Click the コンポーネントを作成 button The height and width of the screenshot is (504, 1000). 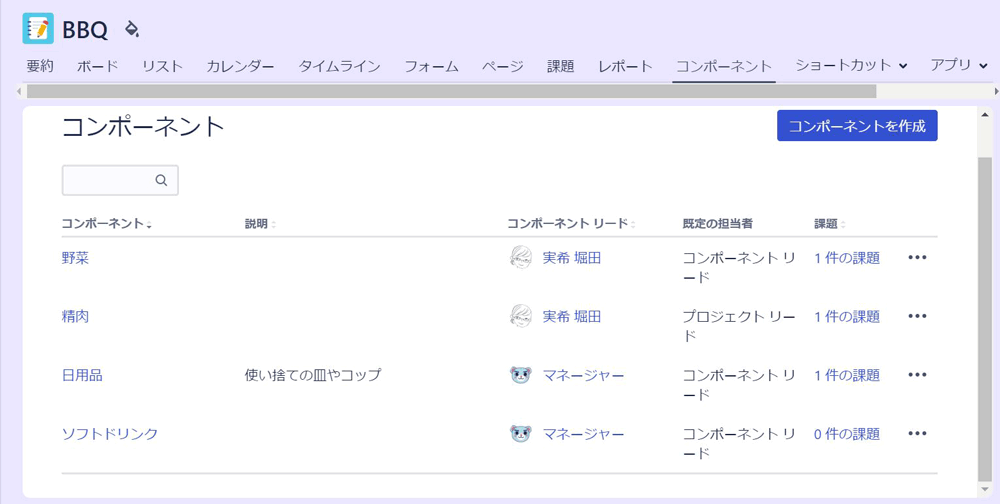tap(857, 126)
